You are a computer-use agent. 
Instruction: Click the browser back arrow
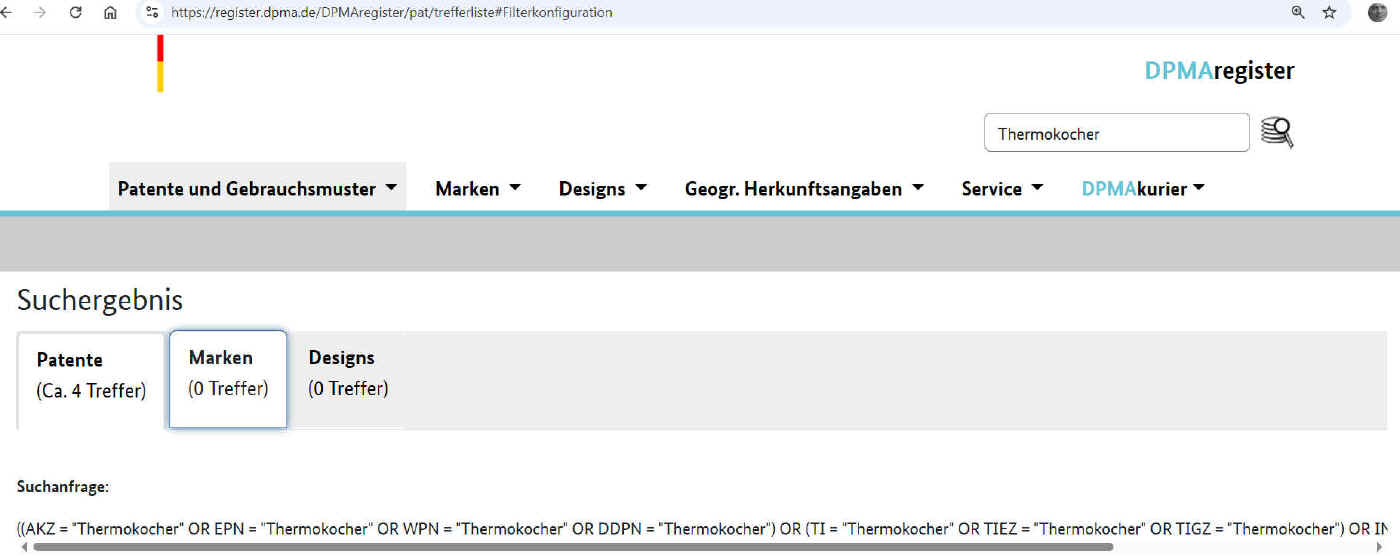tap(6, 13)
